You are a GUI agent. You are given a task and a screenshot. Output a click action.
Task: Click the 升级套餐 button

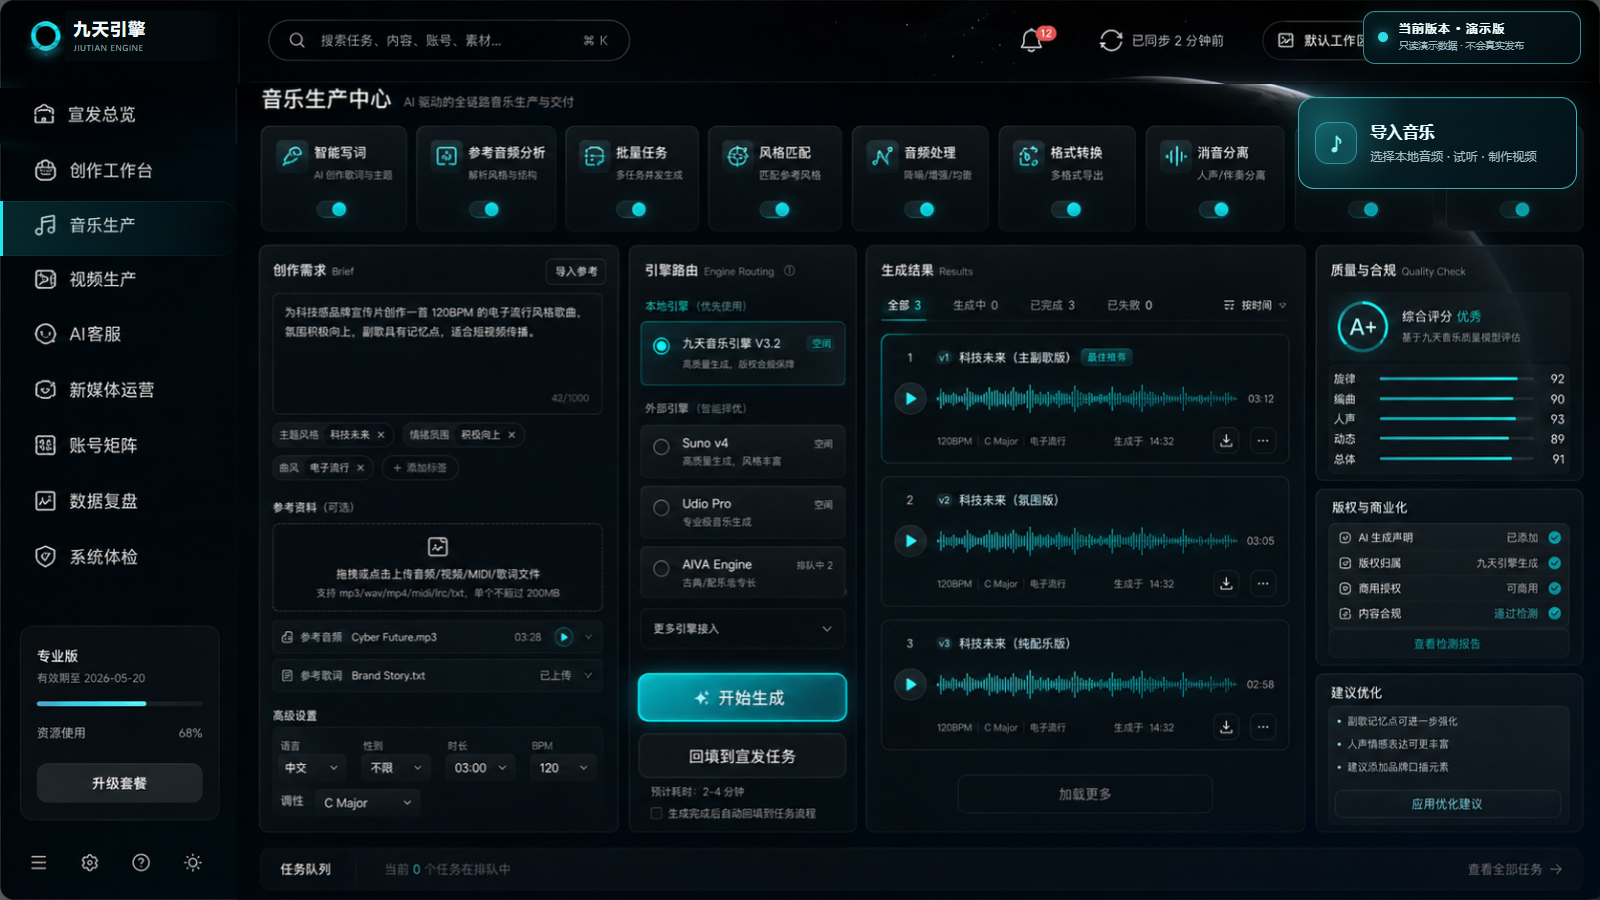pyautogui.click(x=120, y=783)
